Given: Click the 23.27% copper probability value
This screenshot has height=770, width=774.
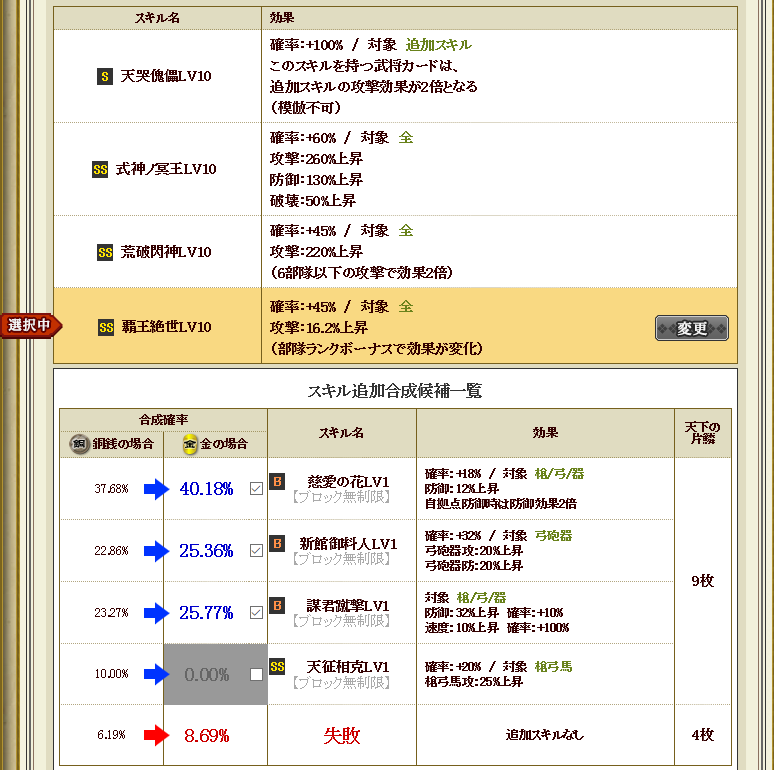Looking at the screenshot, I should (x=111, y=613).
